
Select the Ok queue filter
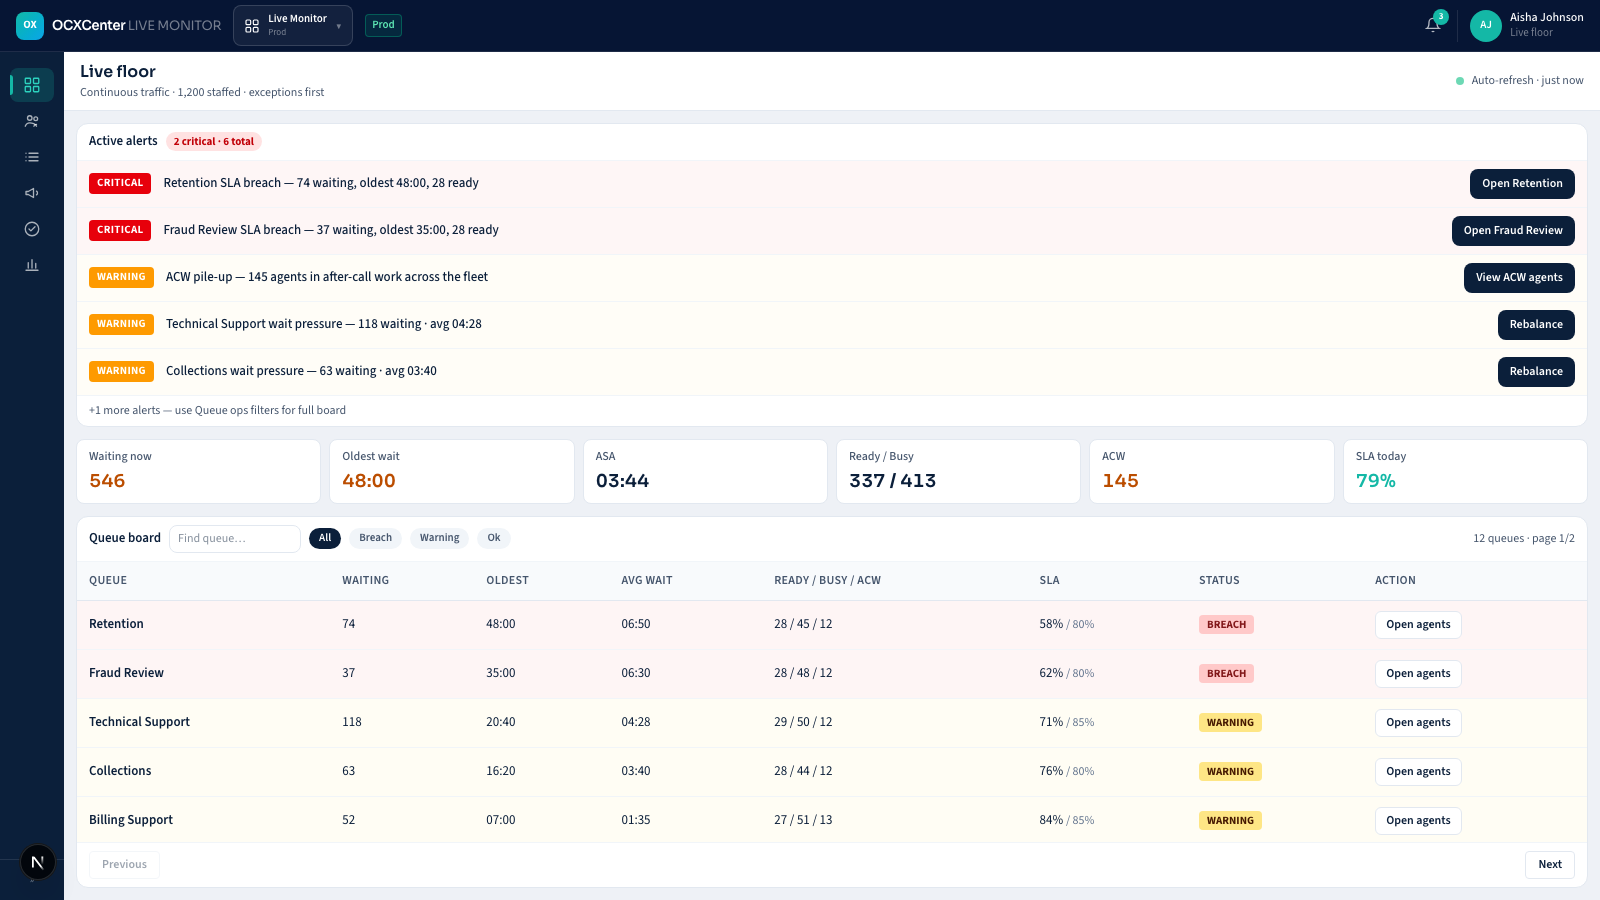click(x=494, y=538)
